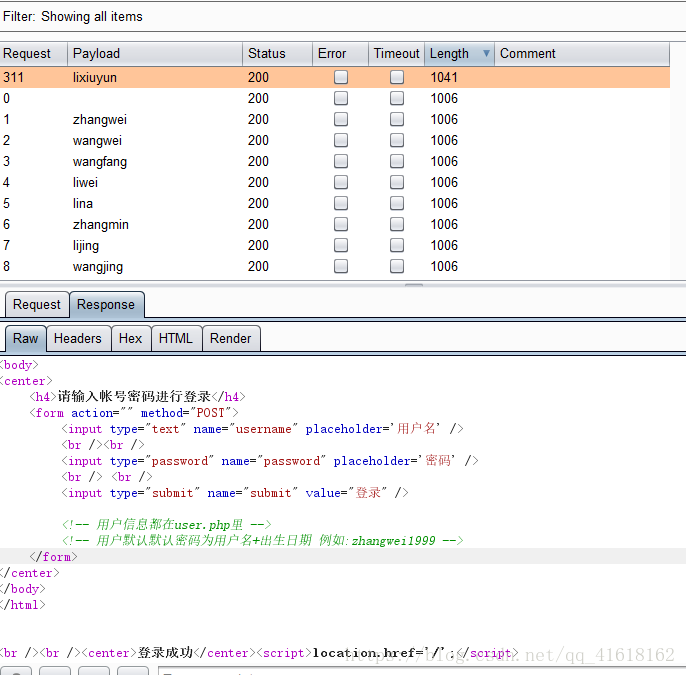Toggle Timeout checkbox in liwei row
Viewport: 686px width, 675px height.
point(397,182)
